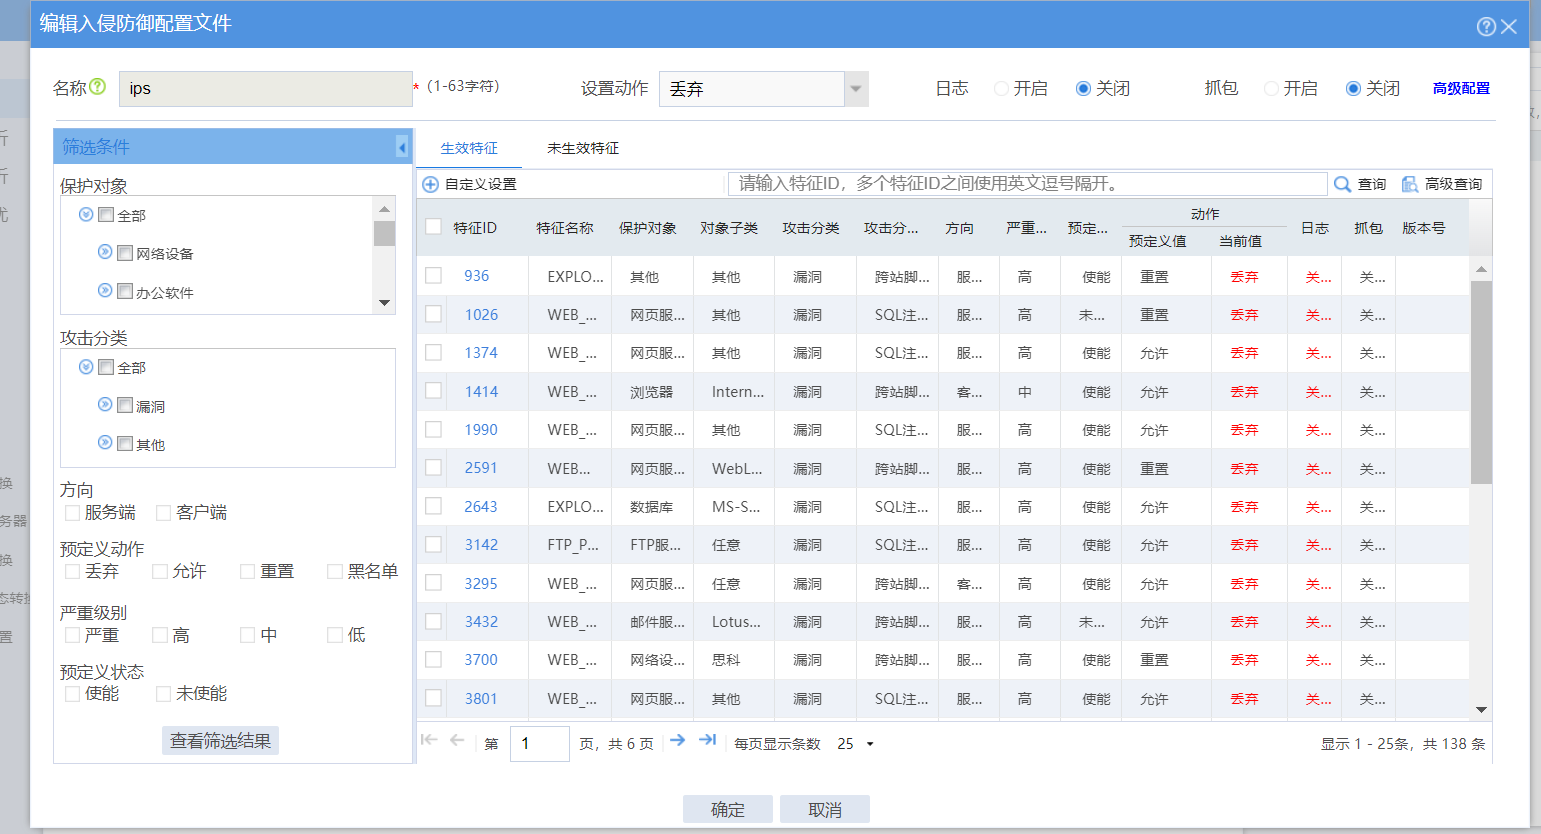Expand the 其他 attack category node
The image size is (1541, 834).
coord(105,443)
